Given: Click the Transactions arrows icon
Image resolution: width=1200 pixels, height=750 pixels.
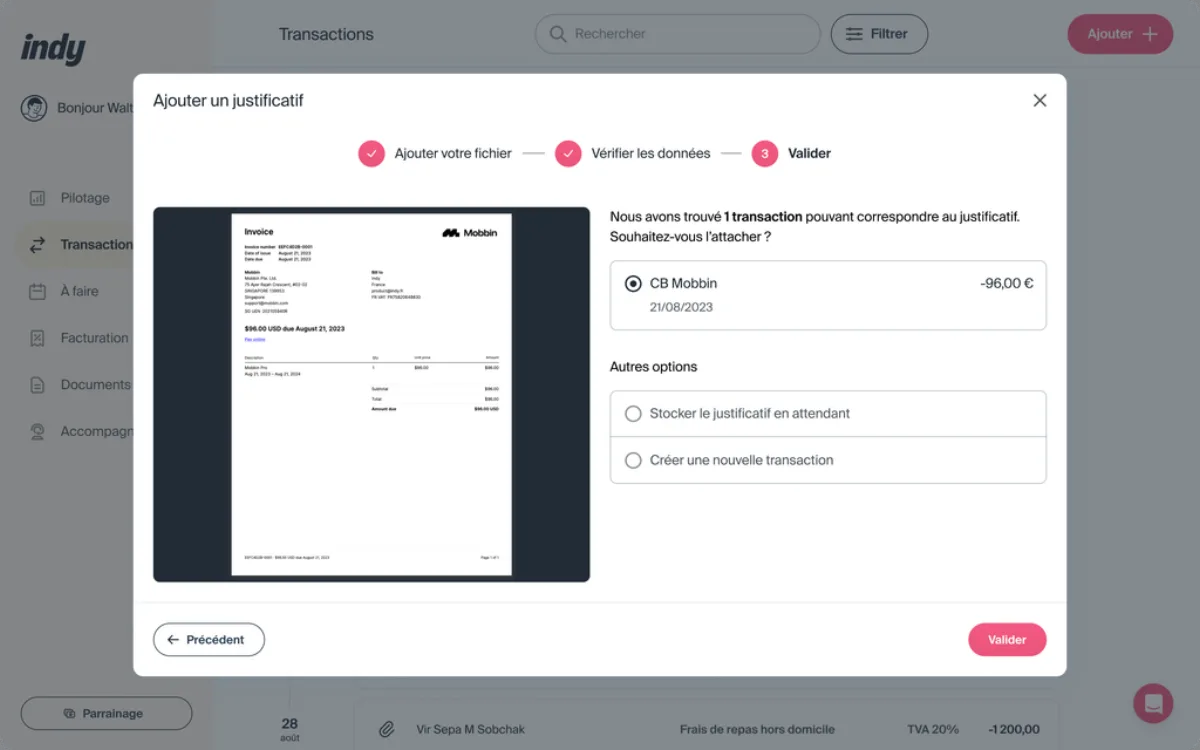Looking at the screenshot, I should click(x=37, y=245).
